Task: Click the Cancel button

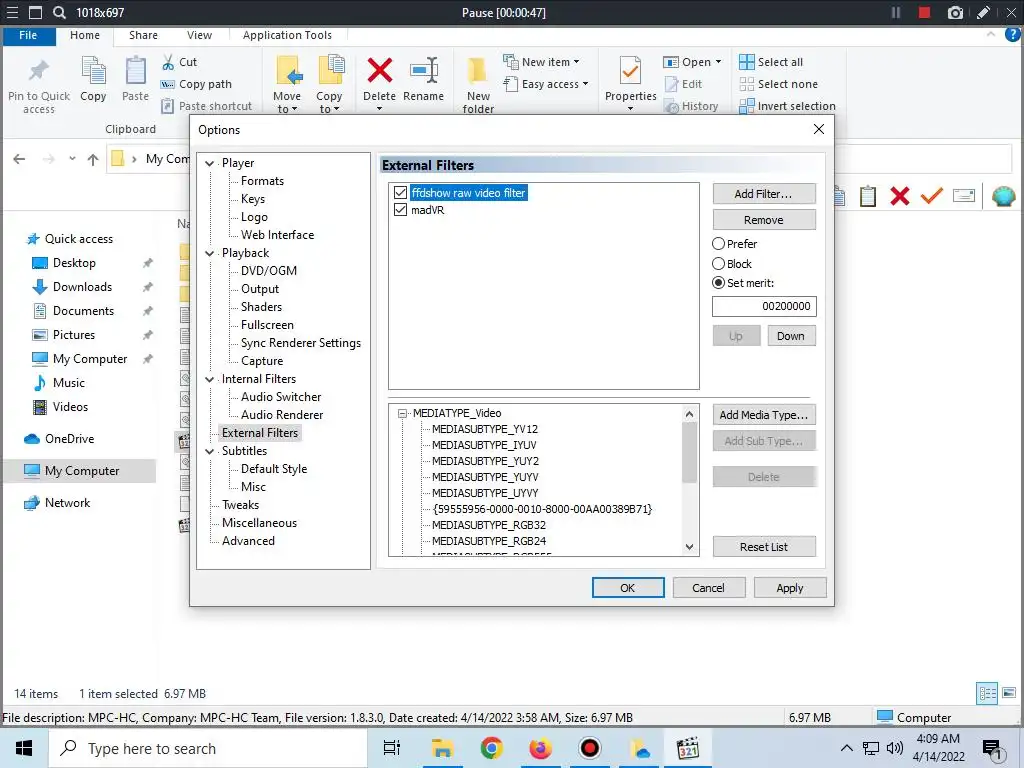Action: point(709,588)
